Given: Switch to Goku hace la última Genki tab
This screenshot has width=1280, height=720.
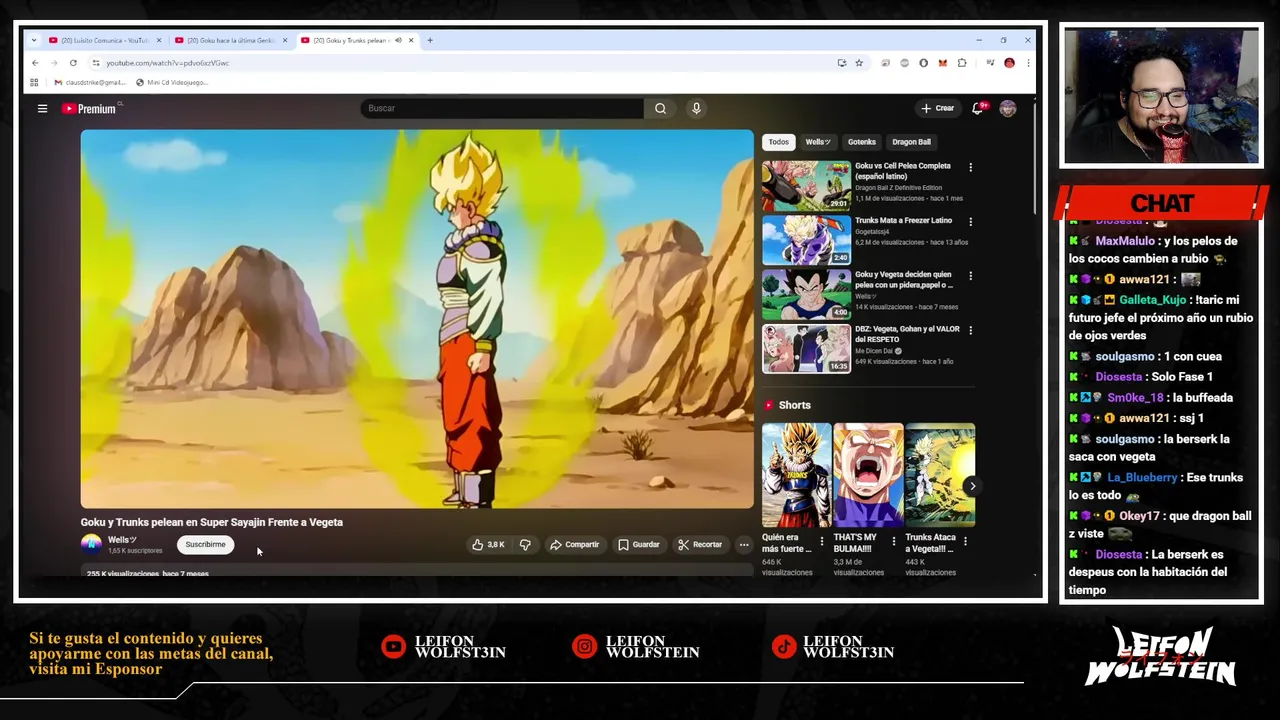Looking at the screenshot, I should click(230, 40).
